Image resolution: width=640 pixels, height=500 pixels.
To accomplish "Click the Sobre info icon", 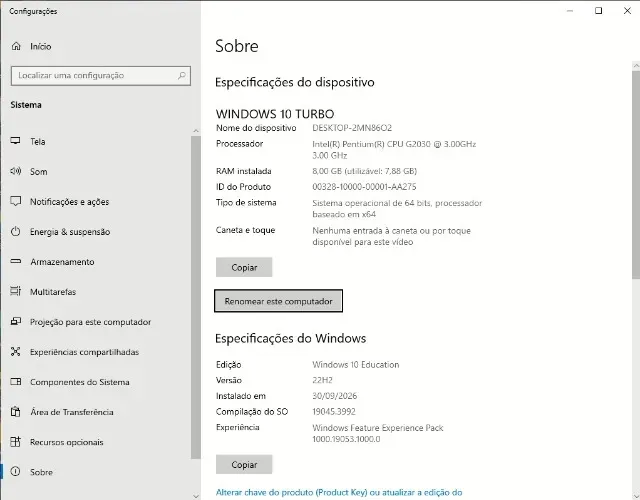I will pos(16,472).
